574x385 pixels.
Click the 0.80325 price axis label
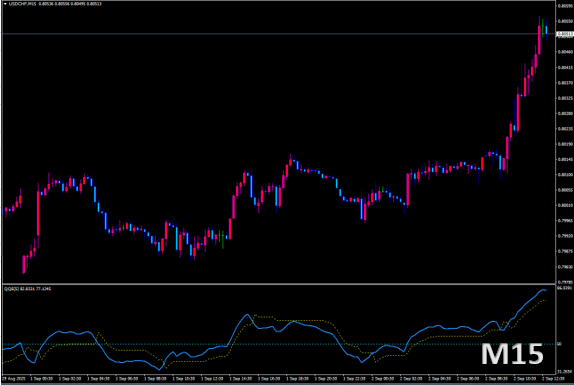coord(565,98)
